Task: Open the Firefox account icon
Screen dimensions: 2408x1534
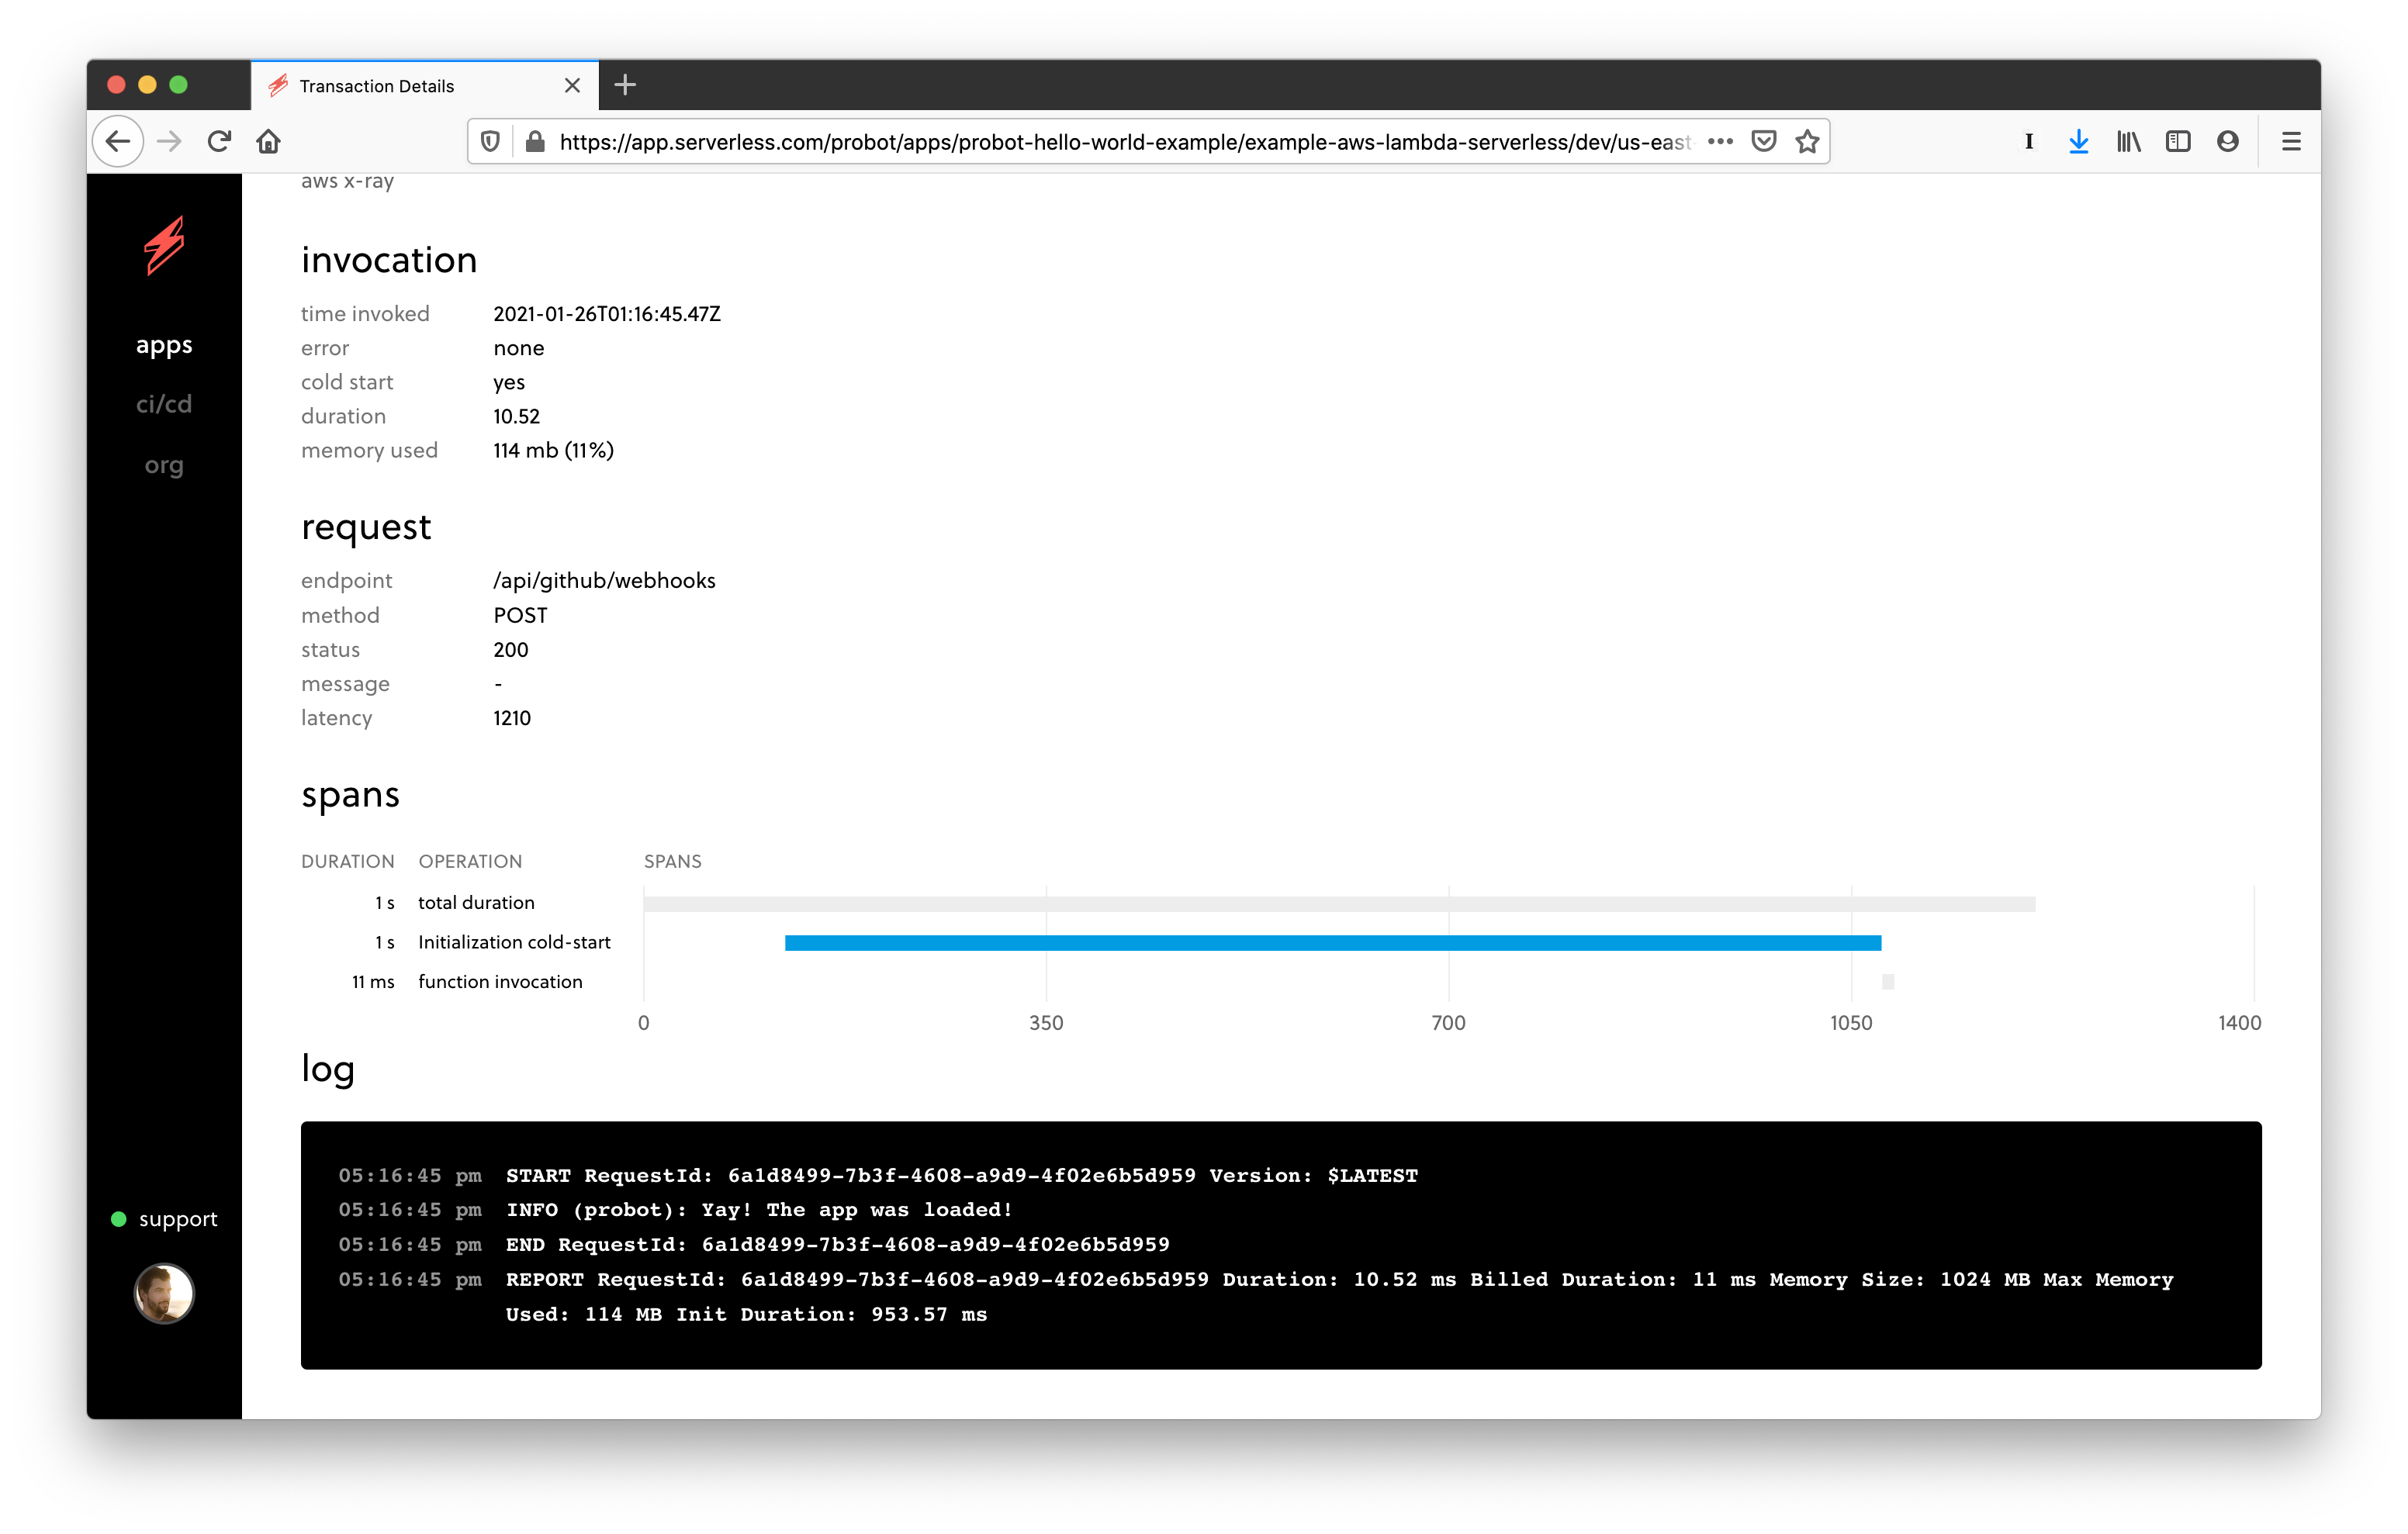Action: pos(2227,141)
